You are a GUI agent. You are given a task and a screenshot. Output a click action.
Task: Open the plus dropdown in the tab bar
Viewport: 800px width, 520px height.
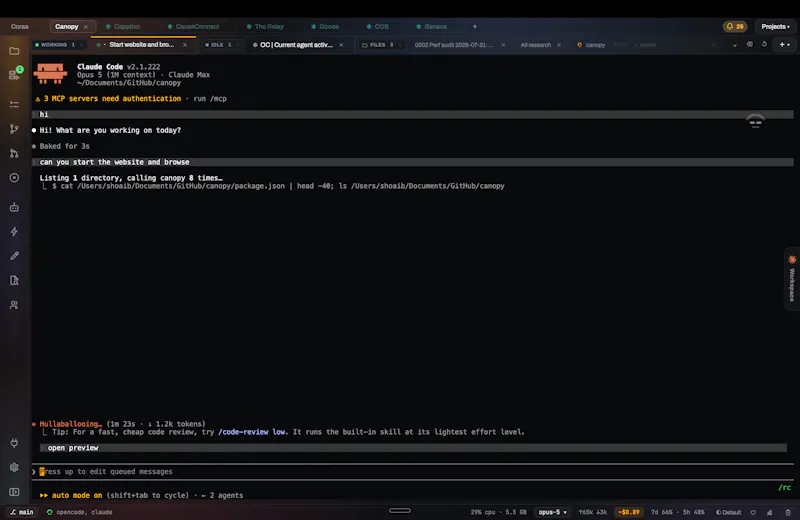coord(784,44)
